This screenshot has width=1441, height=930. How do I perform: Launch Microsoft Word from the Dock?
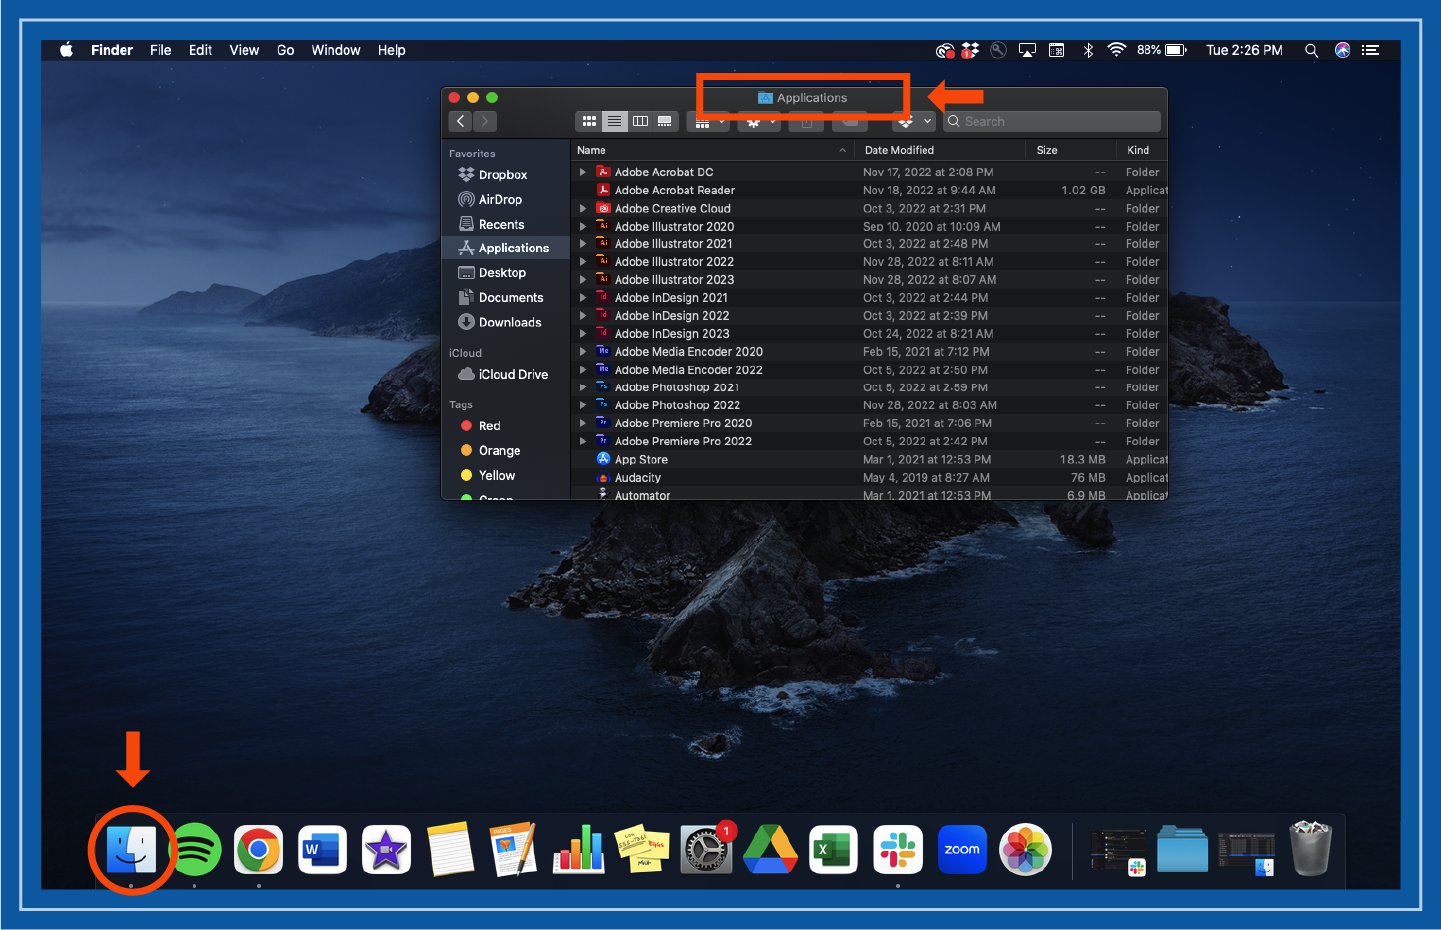pos(322,850)
